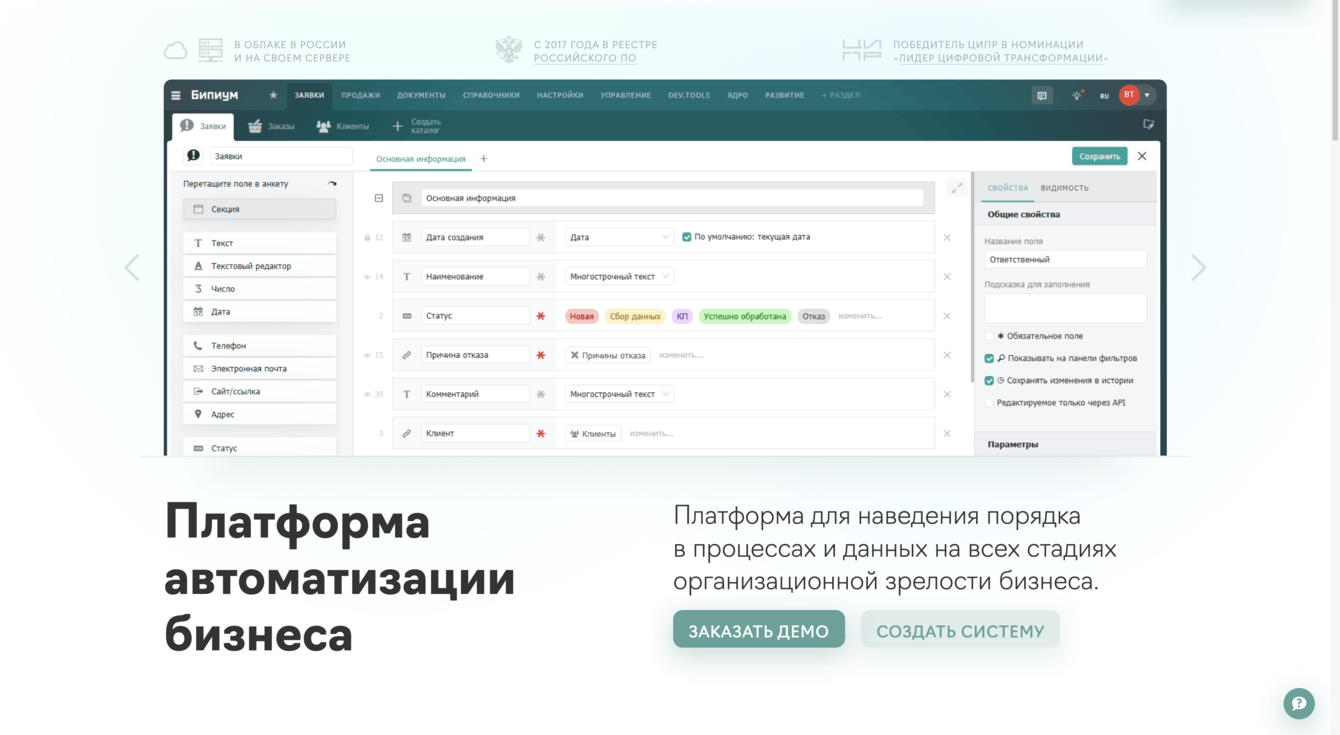Remove the Статус field row
Screen dimensions: 1340x735
pyautogui.click(x=947, y=316)
